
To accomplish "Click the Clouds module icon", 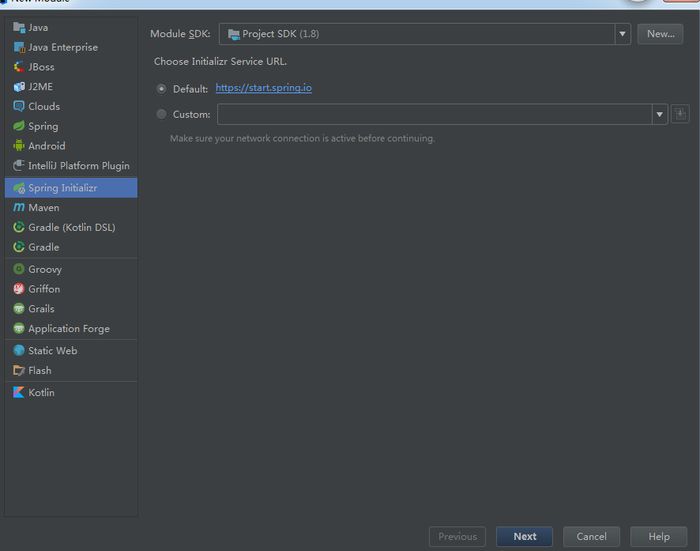I will click(19, 106).
